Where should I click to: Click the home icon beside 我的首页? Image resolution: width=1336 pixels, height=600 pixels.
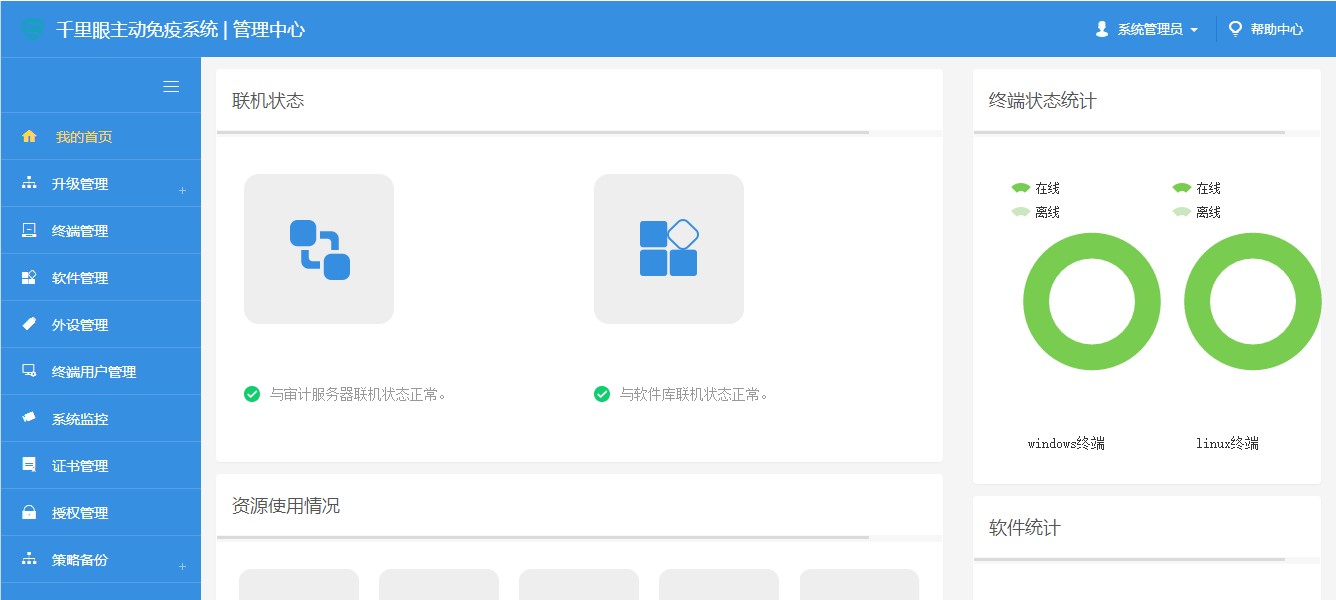click(x=29, y=137)
